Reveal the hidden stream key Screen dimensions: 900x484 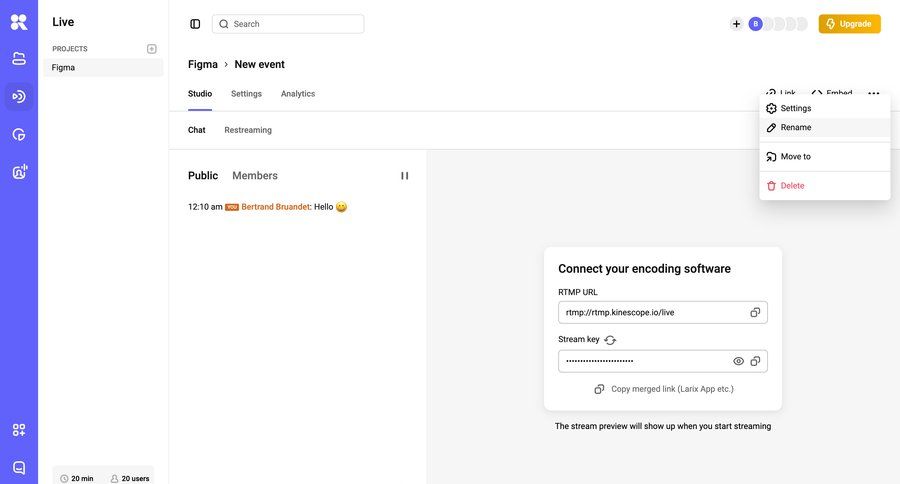pos(738,361)
